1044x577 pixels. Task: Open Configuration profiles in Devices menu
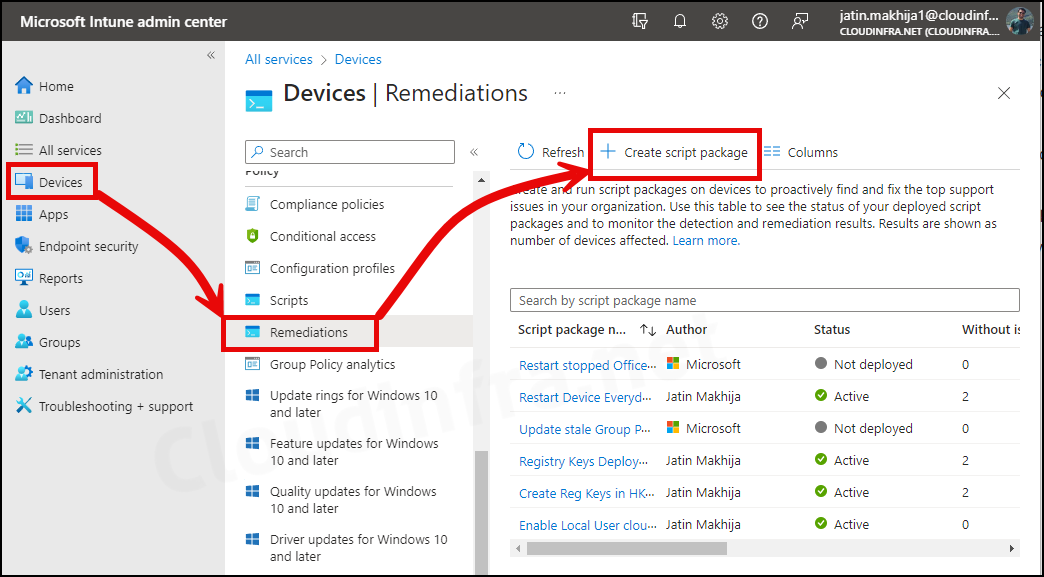[332, 268]
